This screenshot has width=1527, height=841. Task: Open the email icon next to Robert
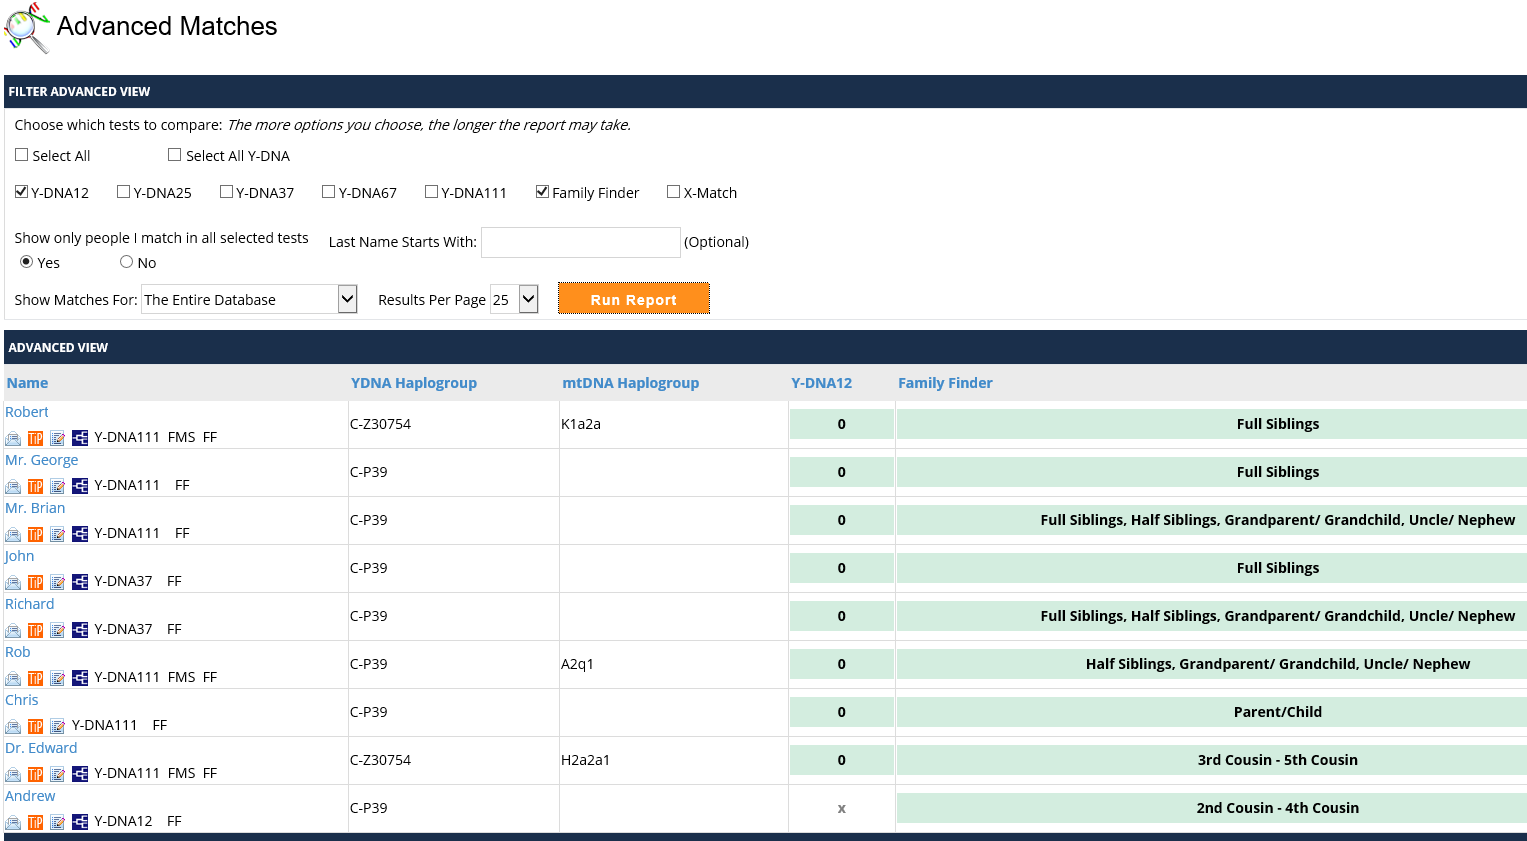tap(13, 437)
